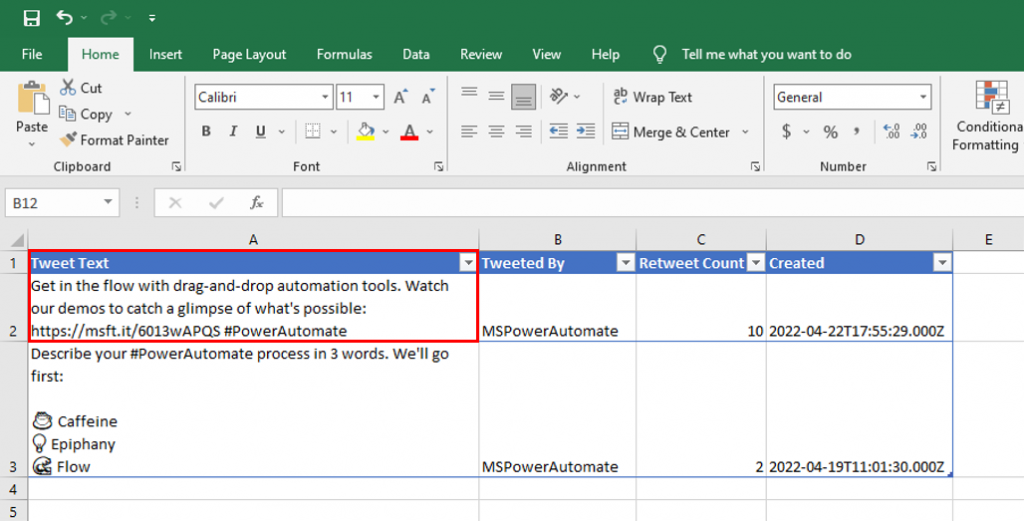Open Customize Quick Access Toolbar dropdown
The width and height of the screenshot is (1024, 521).
(x=152, y=18)
